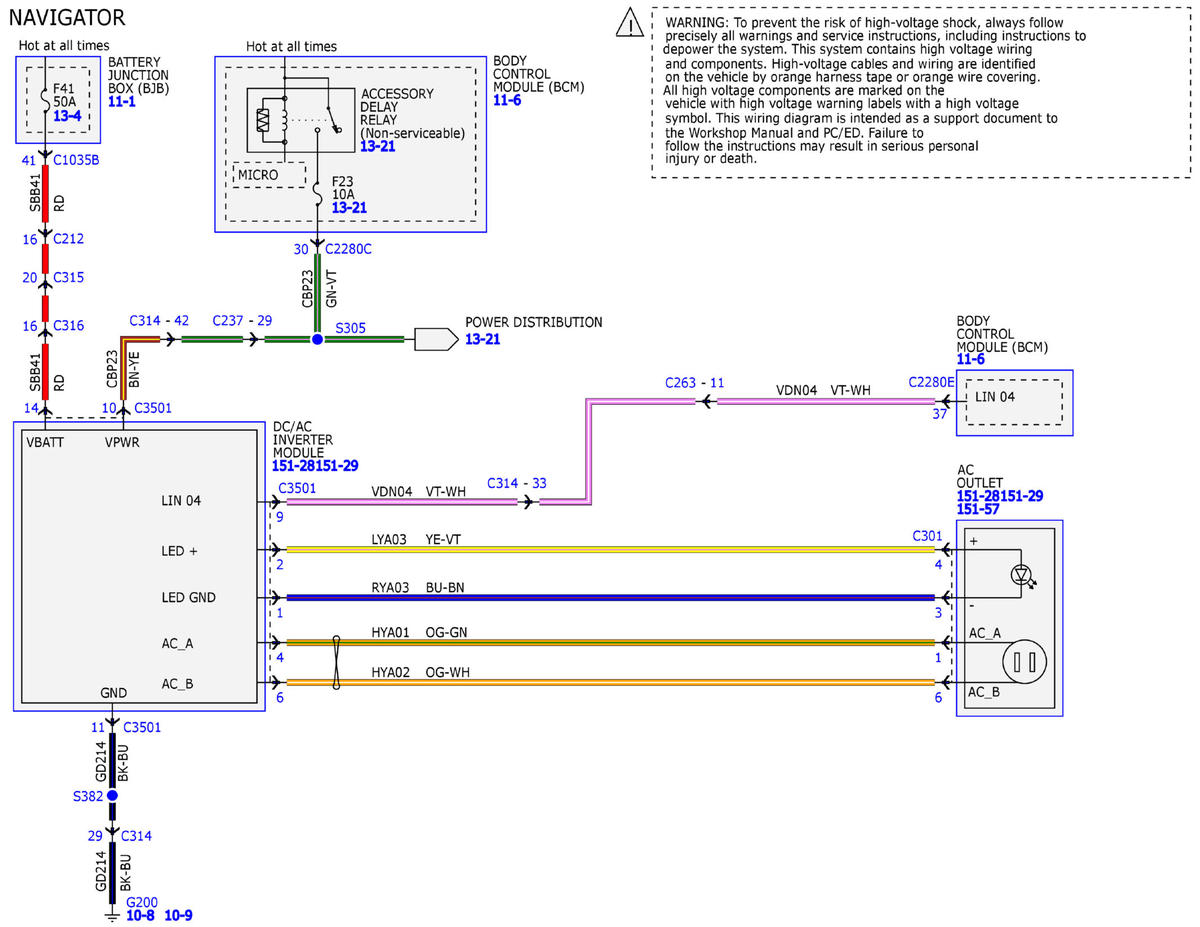
Task: Select wire label RYA03 BU-BN
Action: click(x=418, y=587)
